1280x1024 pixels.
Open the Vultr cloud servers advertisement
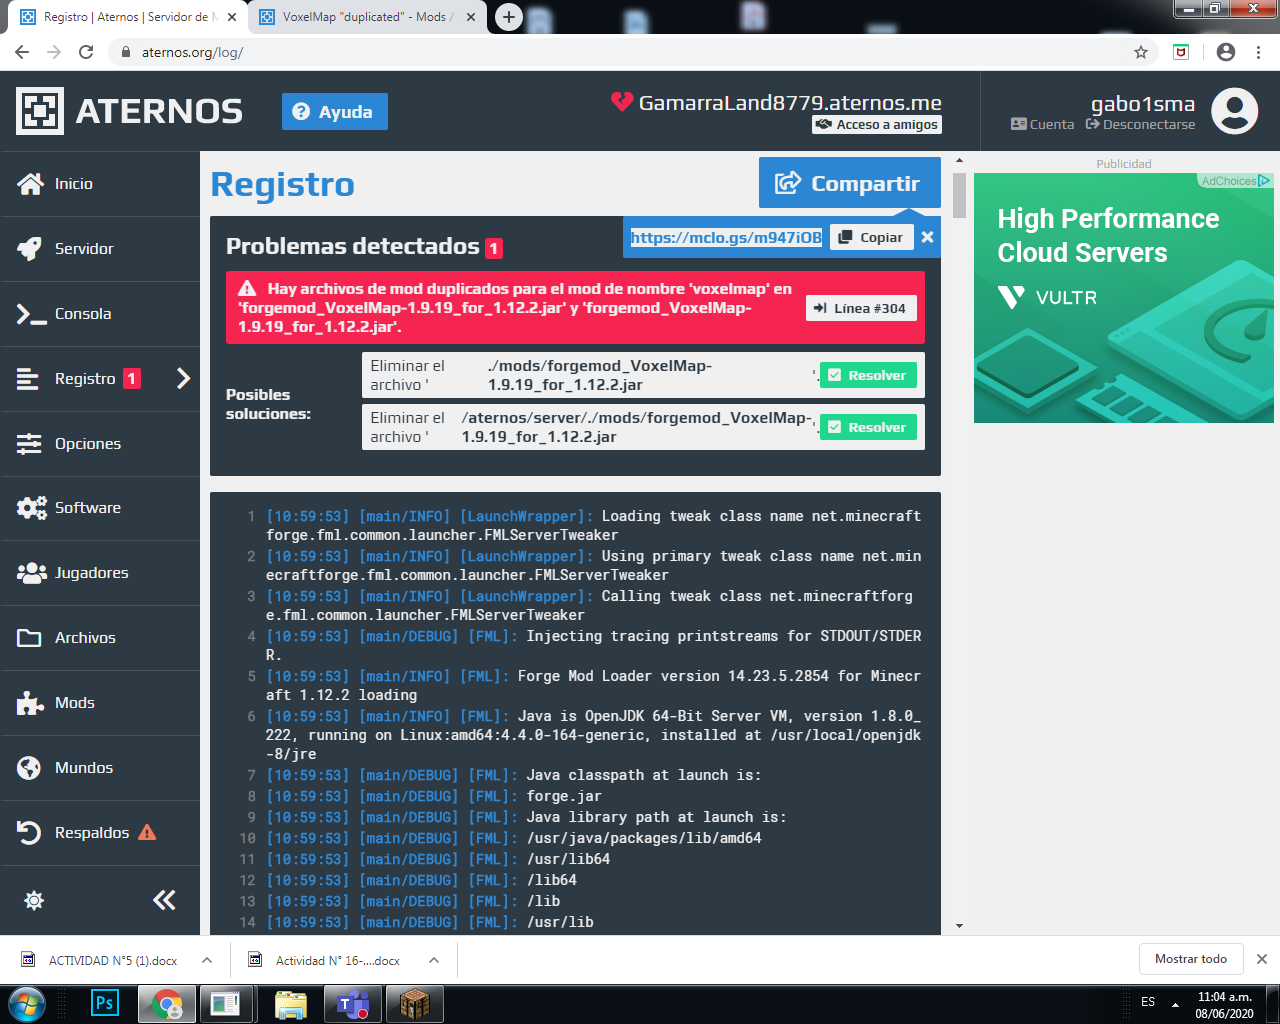pos(1124,298)
